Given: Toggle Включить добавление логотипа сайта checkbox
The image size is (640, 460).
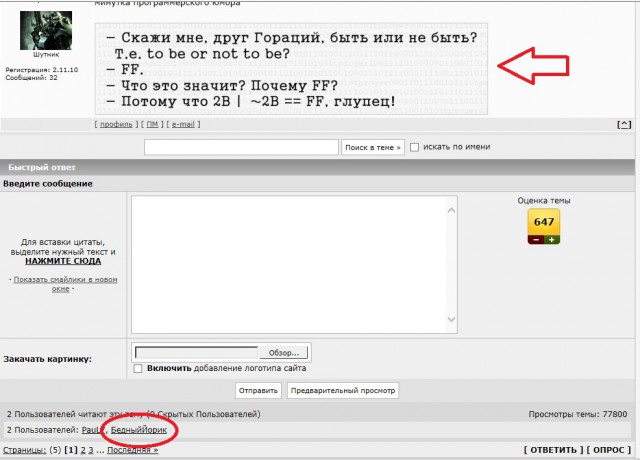Looking at the screenshot, I should click(x=138, y=369).
